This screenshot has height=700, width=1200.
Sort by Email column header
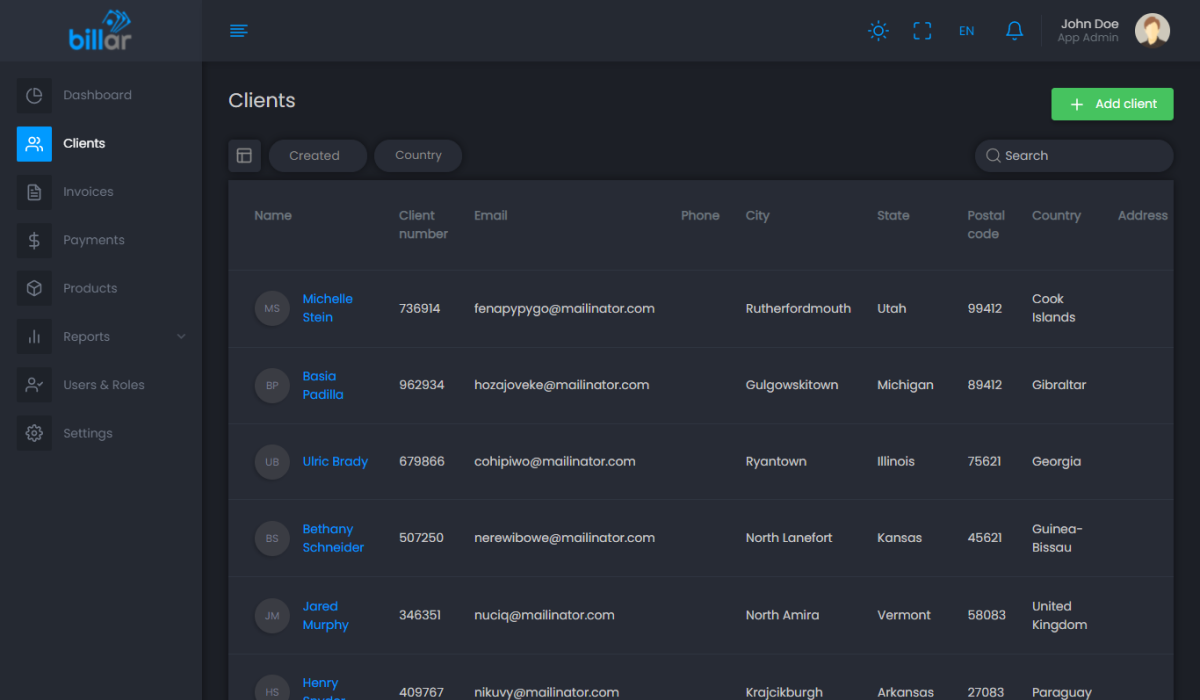point(491,216)
